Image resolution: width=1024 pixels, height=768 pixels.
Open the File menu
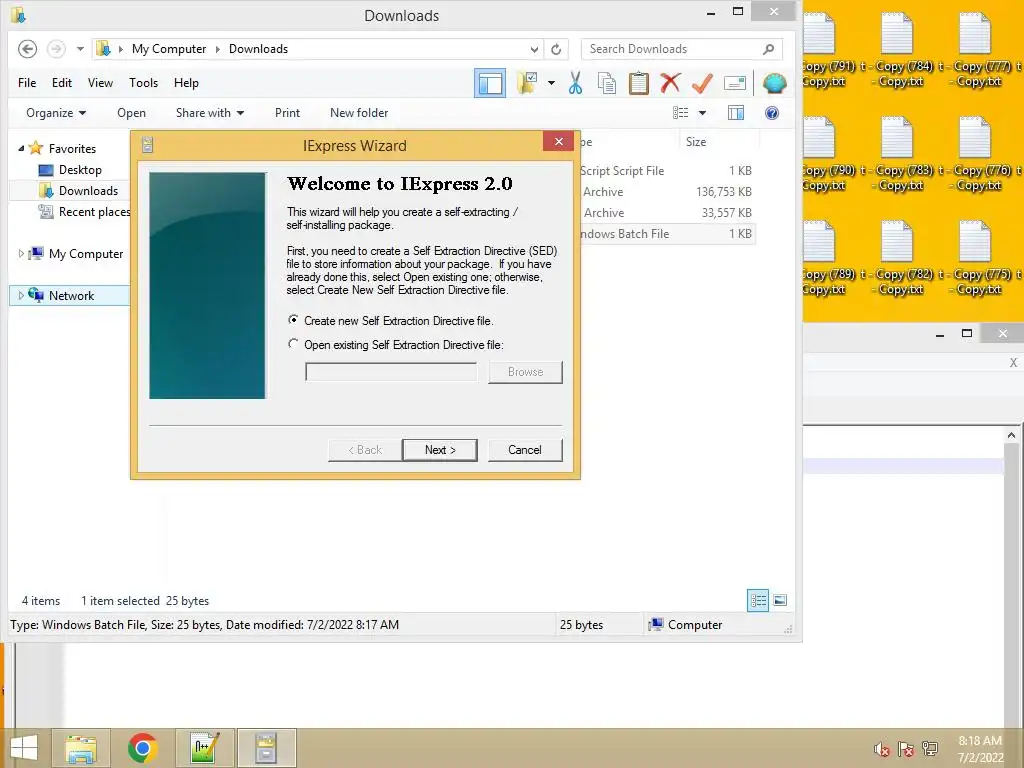point(27,83)
